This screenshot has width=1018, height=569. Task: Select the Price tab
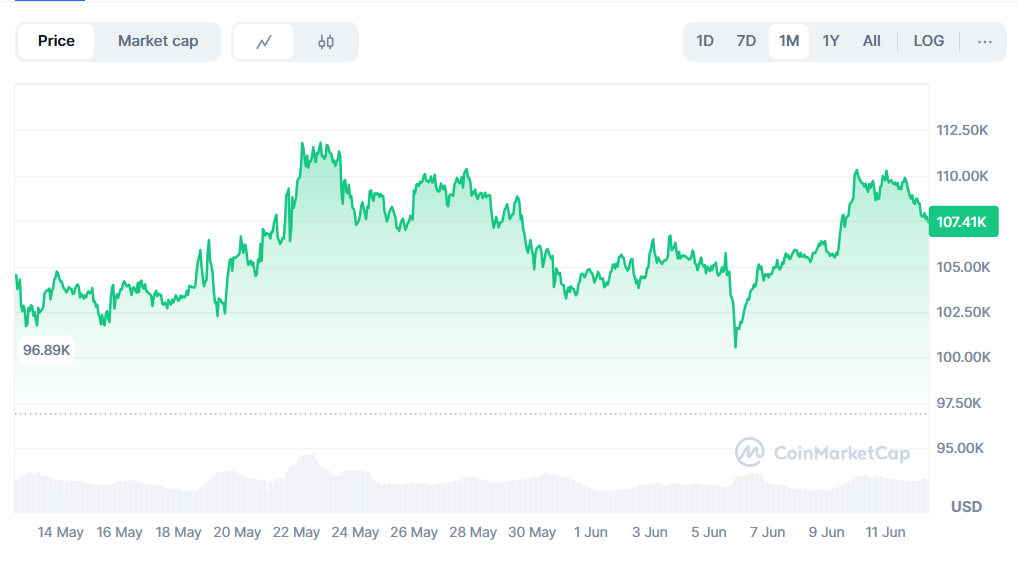56,42
